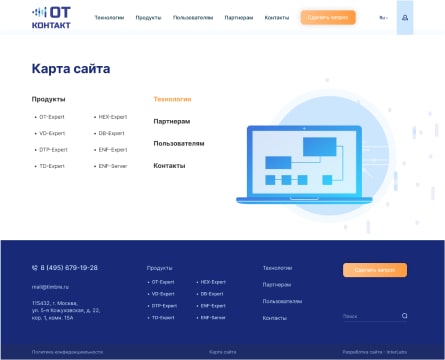445x360 pixels.
Task: Go to Партнерам in the header menu
Action: [x=239, y=18]
